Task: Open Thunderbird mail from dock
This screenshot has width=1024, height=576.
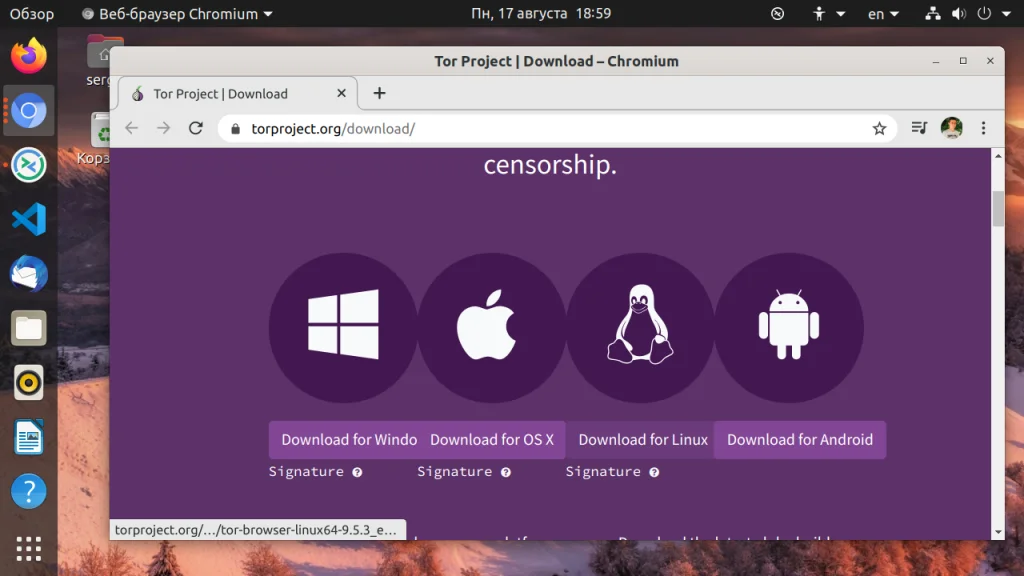Action: pos(29,274)
